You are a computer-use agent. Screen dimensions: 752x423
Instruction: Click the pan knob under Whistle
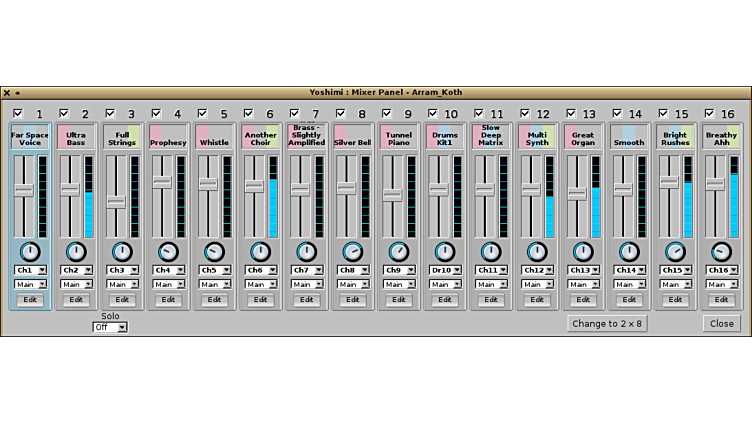coord(214,252)
